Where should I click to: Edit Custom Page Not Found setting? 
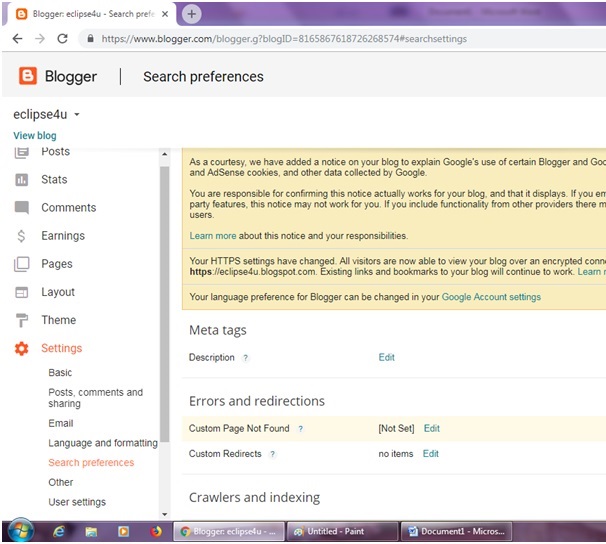click(432, 428)
